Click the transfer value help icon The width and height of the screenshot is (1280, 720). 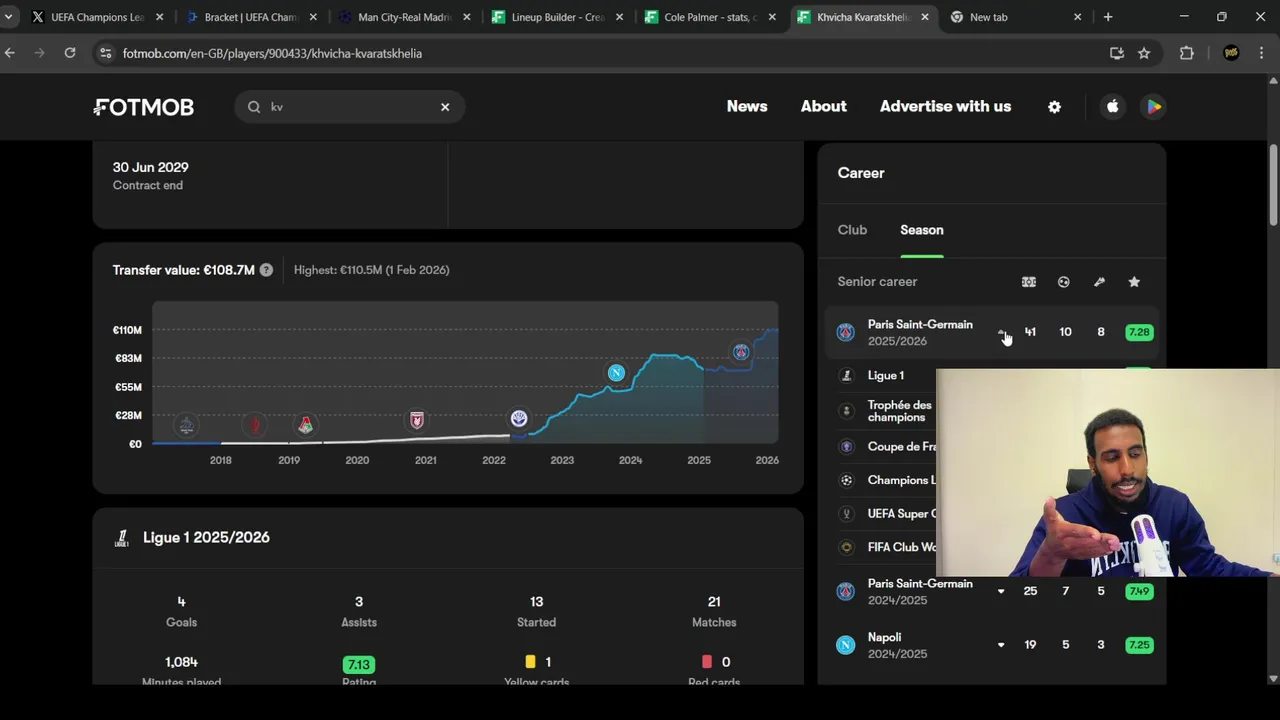[266, 270]
